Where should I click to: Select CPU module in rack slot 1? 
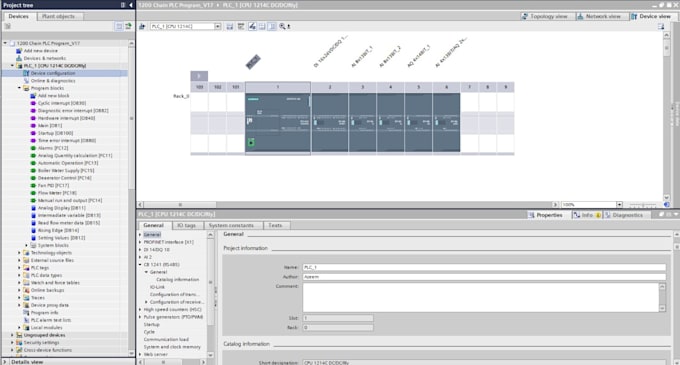click(x=278, y=123)
